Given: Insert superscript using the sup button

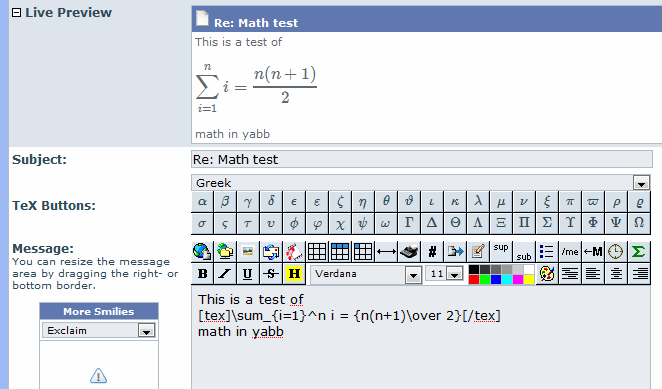Looking at the screenshot, I should [501, 252].
